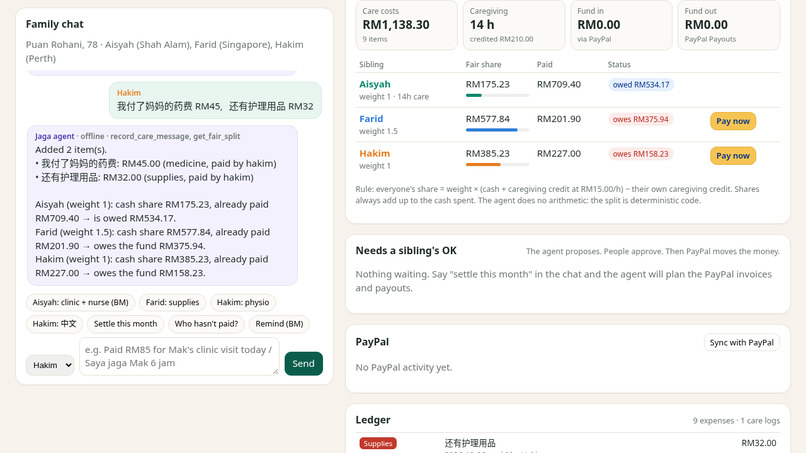This screenshot has height=453, width=806.
Task: Click the 'owed RM534.17' status badge
Action: [640, 85]
